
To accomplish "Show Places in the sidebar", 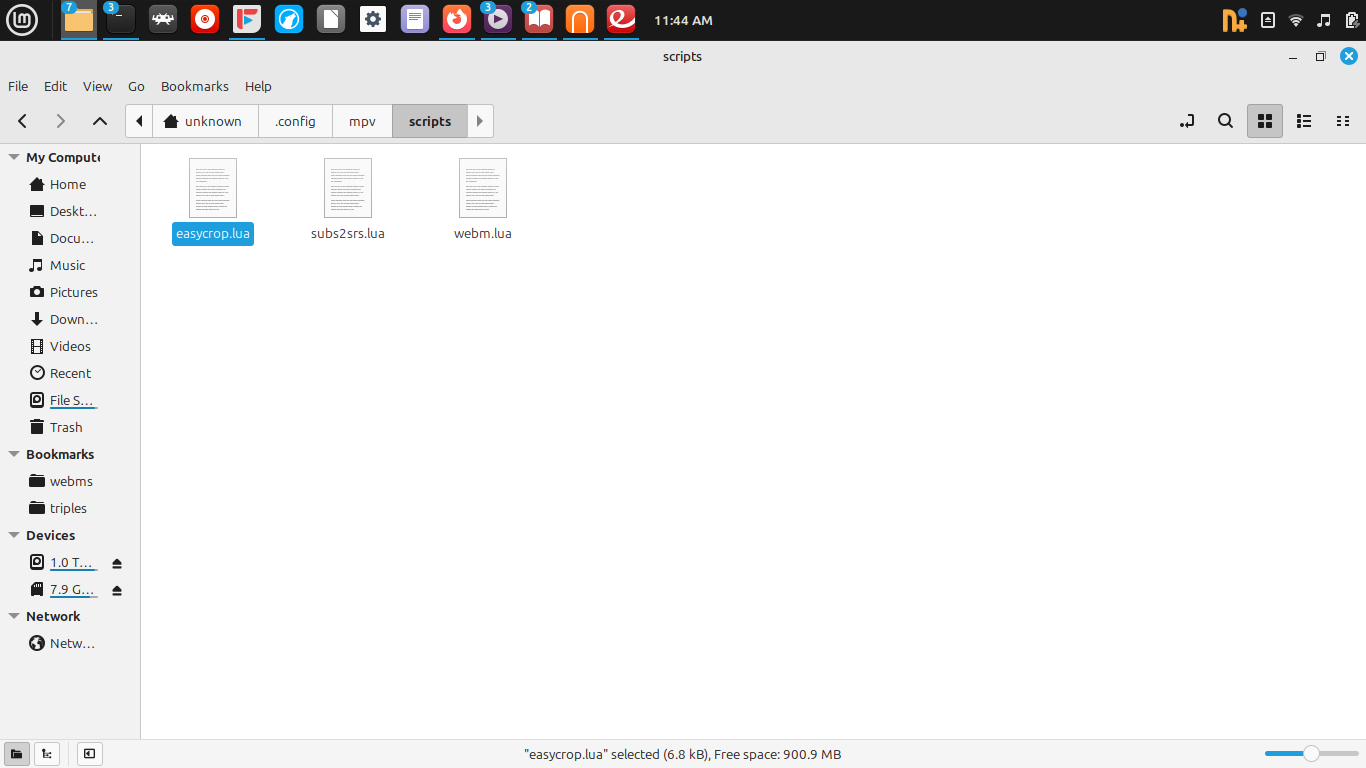I will tap(16, 754).
